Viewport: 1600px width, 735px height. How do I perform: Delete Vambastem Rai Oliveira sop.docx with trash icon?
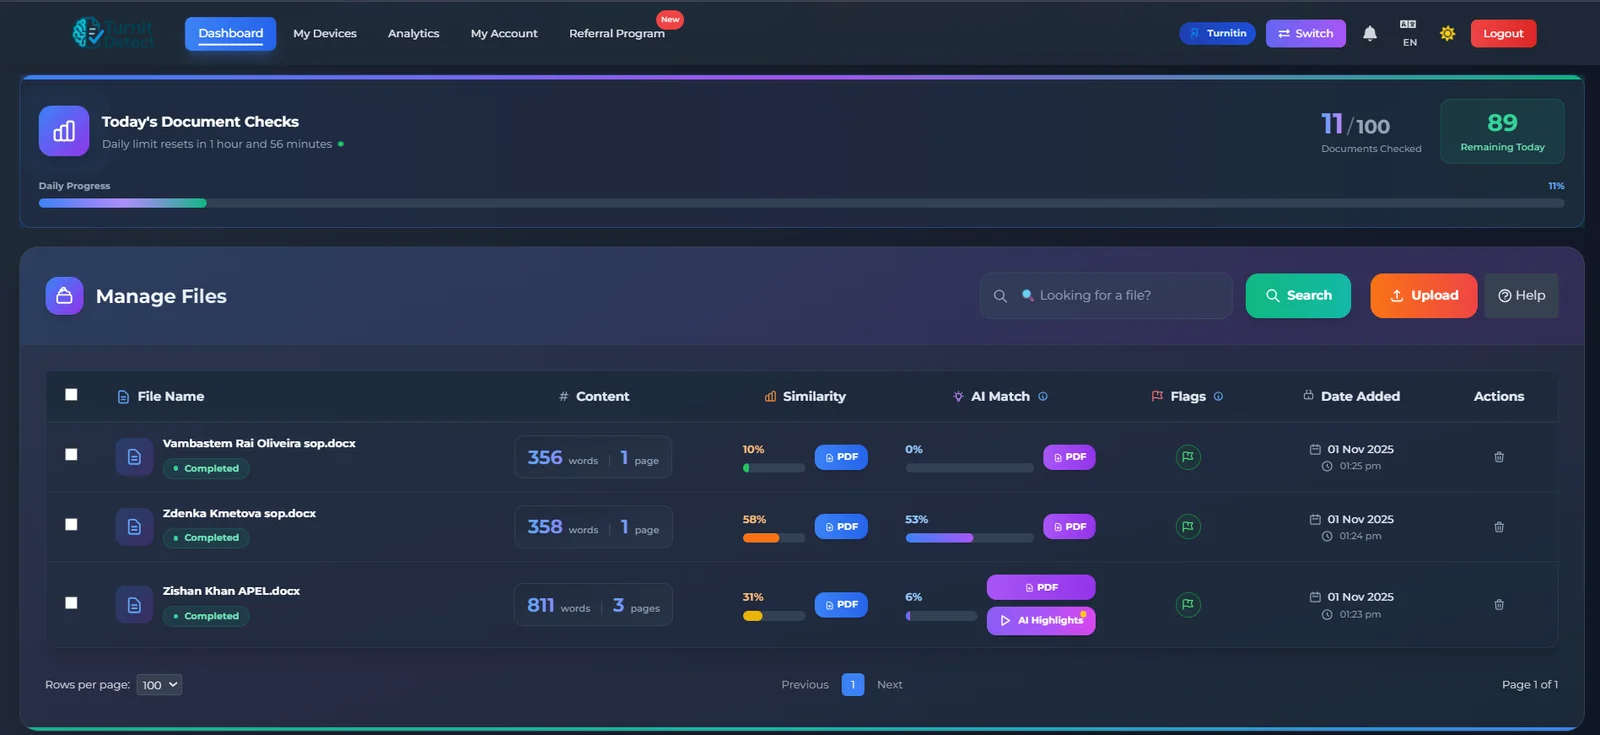pyautogui.click(x=1499, y=457)
